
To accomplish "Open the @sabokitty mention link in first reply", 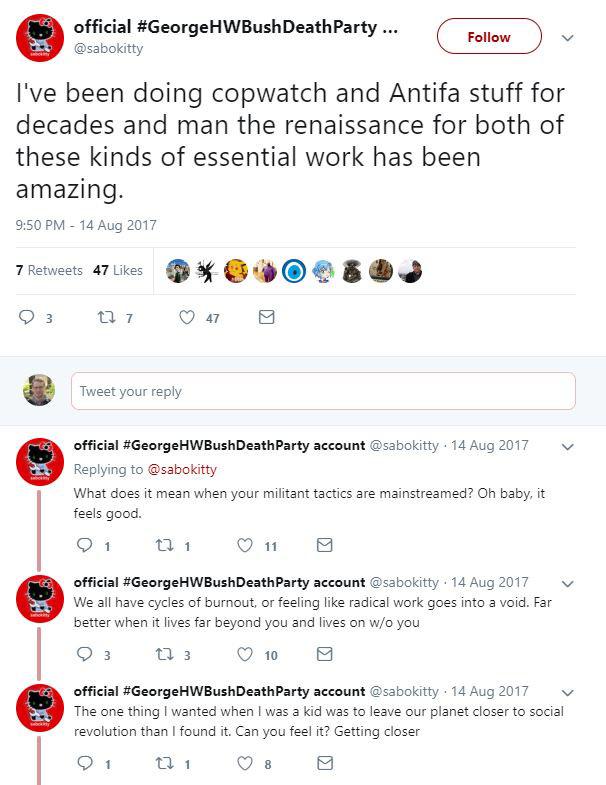I will click(x=181, y=469).
